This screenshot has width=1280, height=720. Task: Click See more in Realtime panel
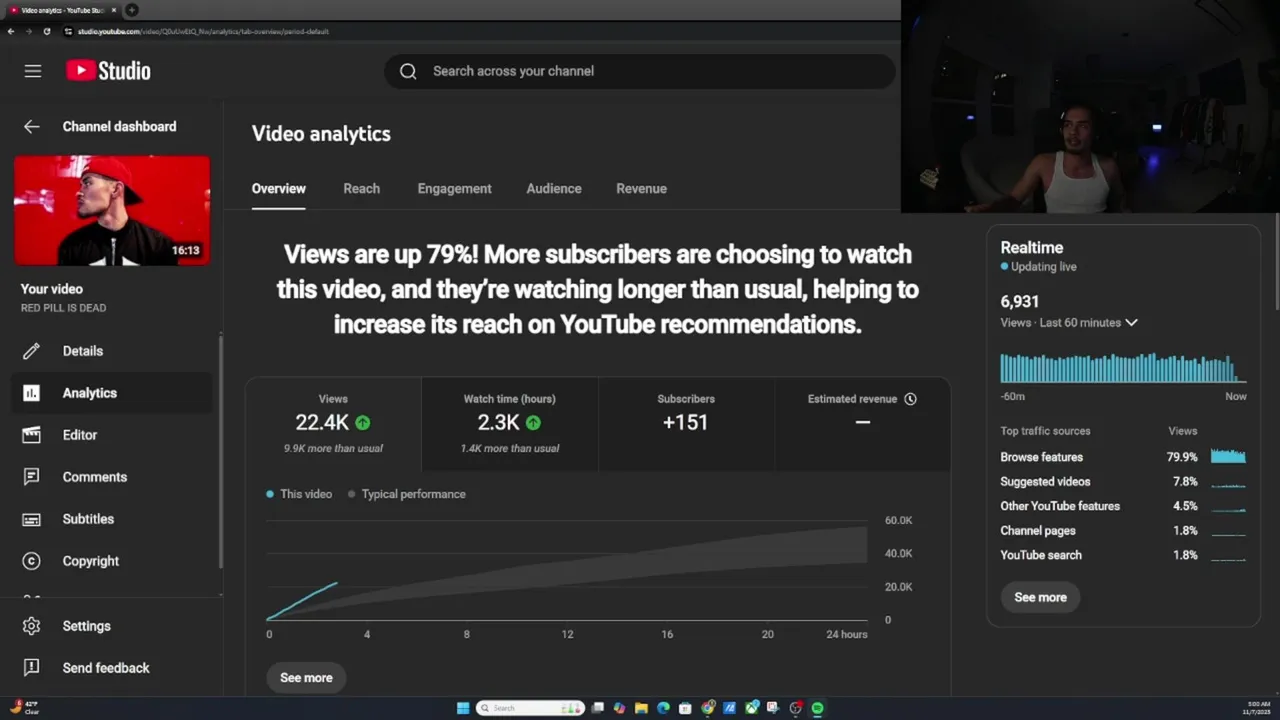click(1040, 597)
